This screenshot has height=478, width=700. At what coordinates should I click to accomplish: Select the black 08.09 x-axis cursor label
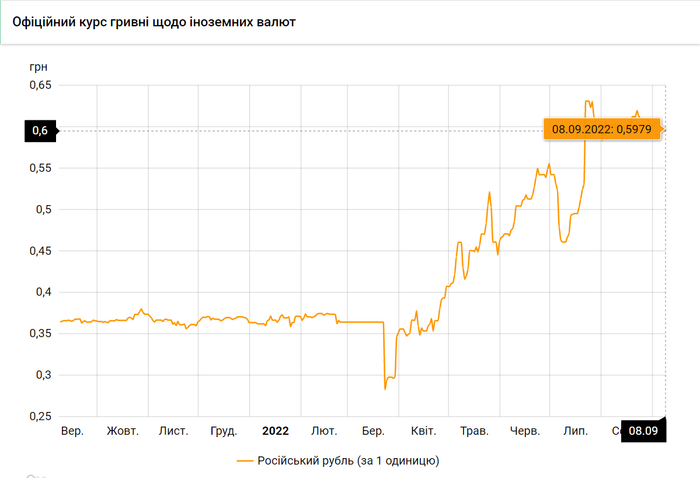pyautogui.click(x=642, y=431)
